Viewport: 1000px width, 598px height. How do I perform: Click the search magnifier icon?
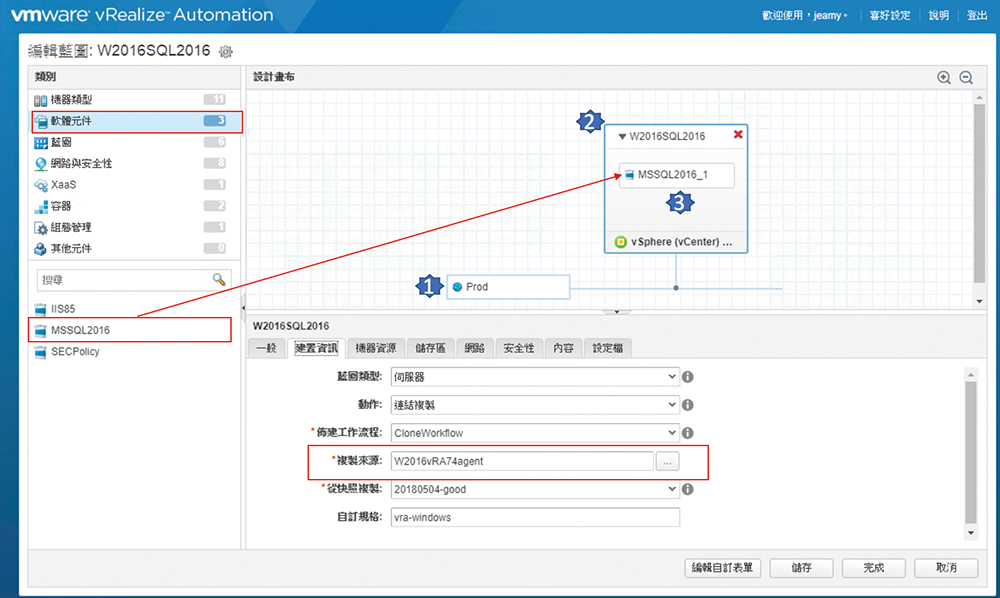pyautogui.click(x=219, y=279)
